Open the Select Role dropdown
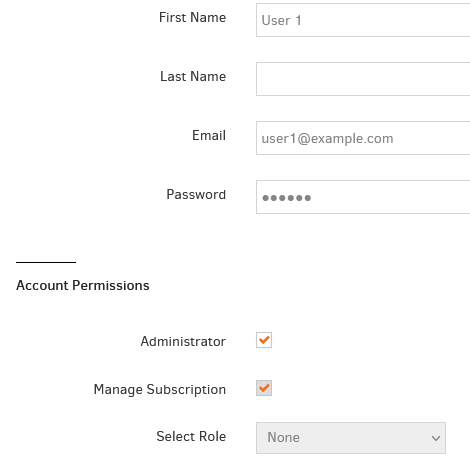470x473 pixels. [x=351, y=438]
